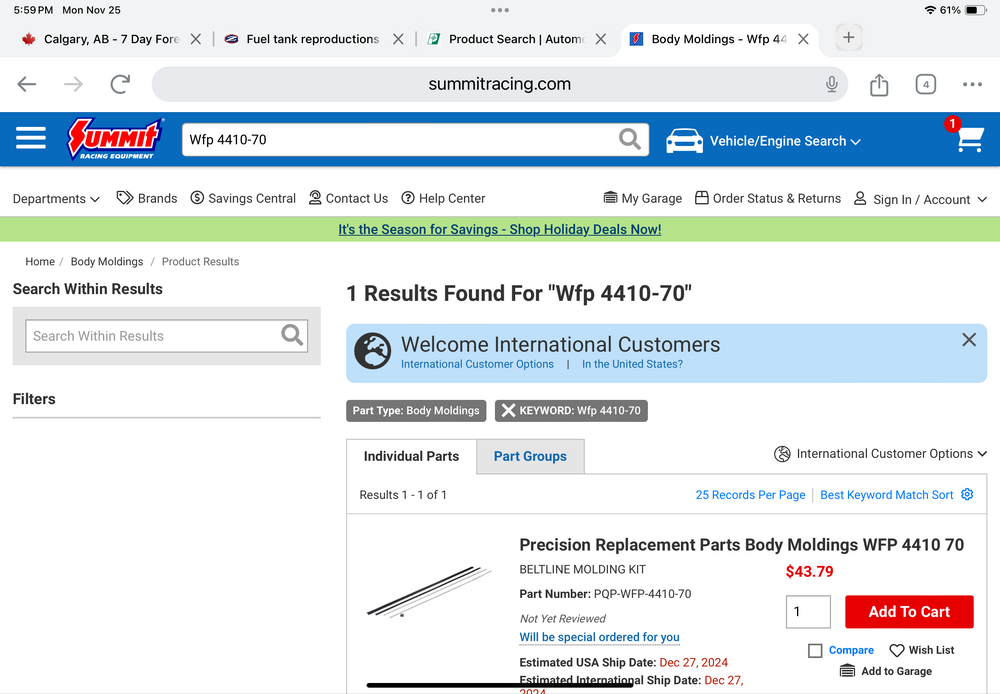Screen dimensions: 1000x694
Task: Open the beltline molding product thumbnail
Action: pyautogui.click(x=429, y=591)
